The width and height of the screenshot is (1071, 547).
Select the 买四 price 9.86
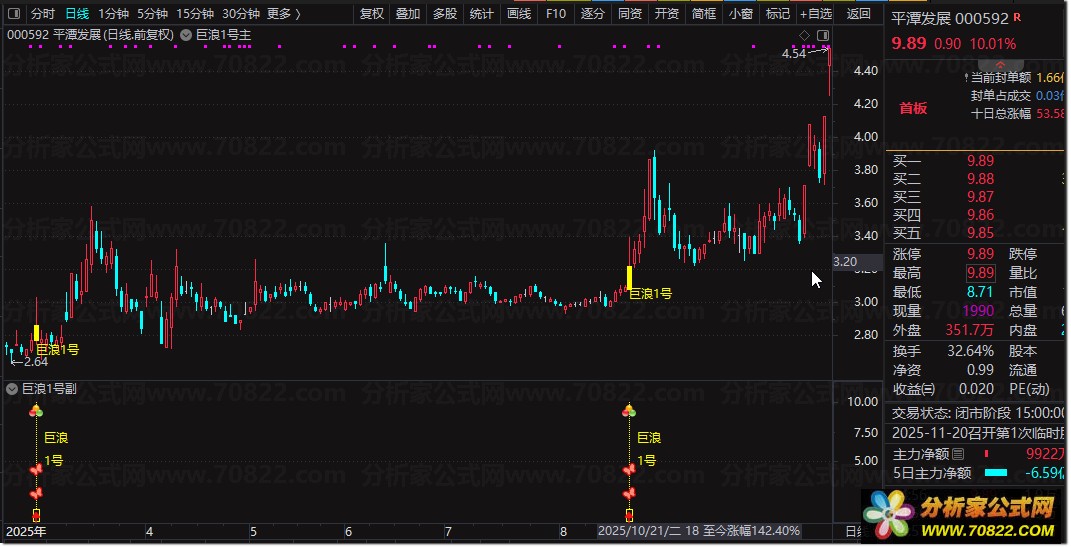(980, 215)
